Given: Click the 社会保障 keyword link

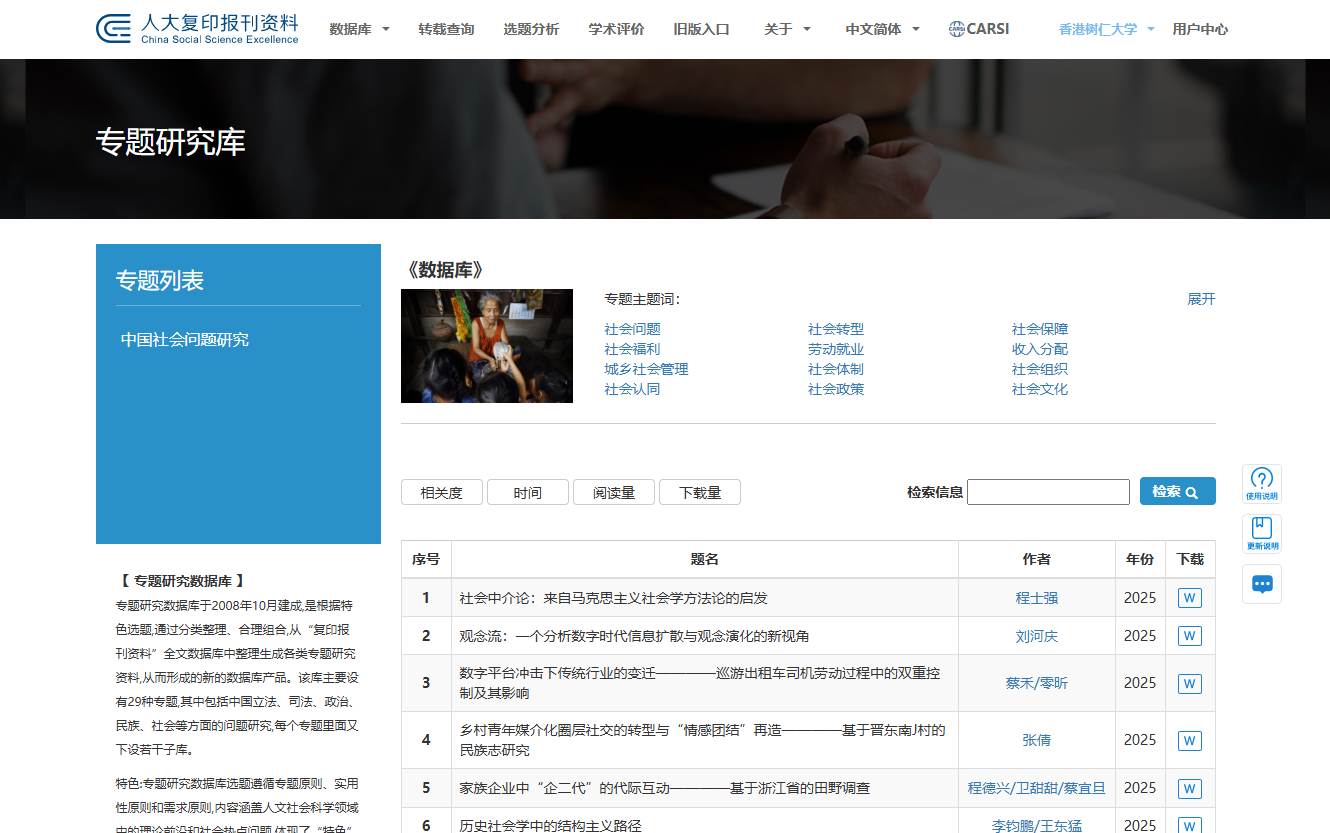Looking at the screenshot, I should [x=1039, y=329].
